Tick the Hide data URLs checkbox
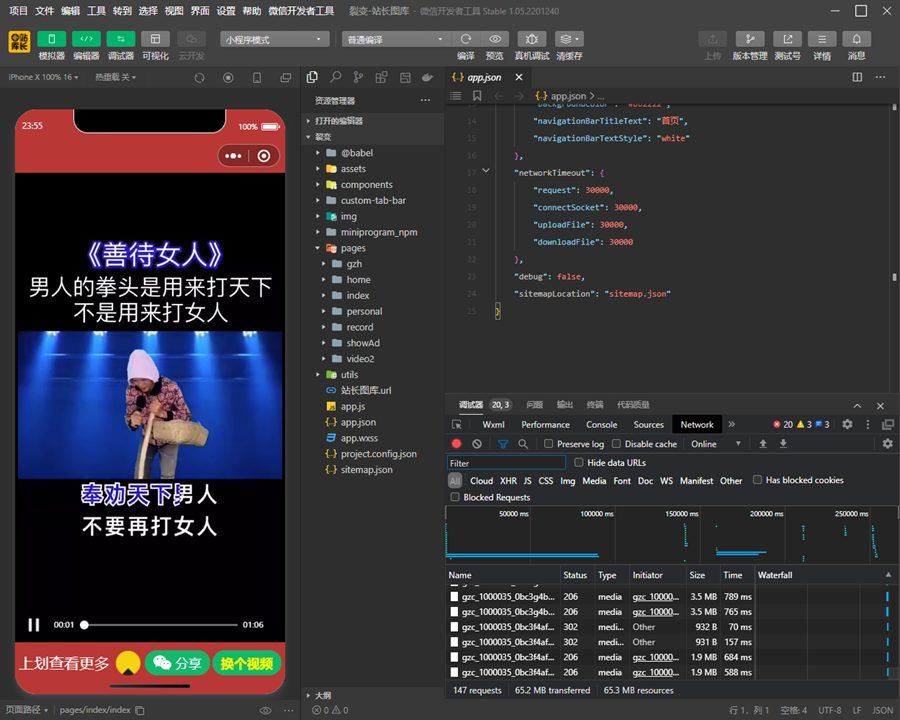Viewport: 900px width, 720px height. coord(579,463)
